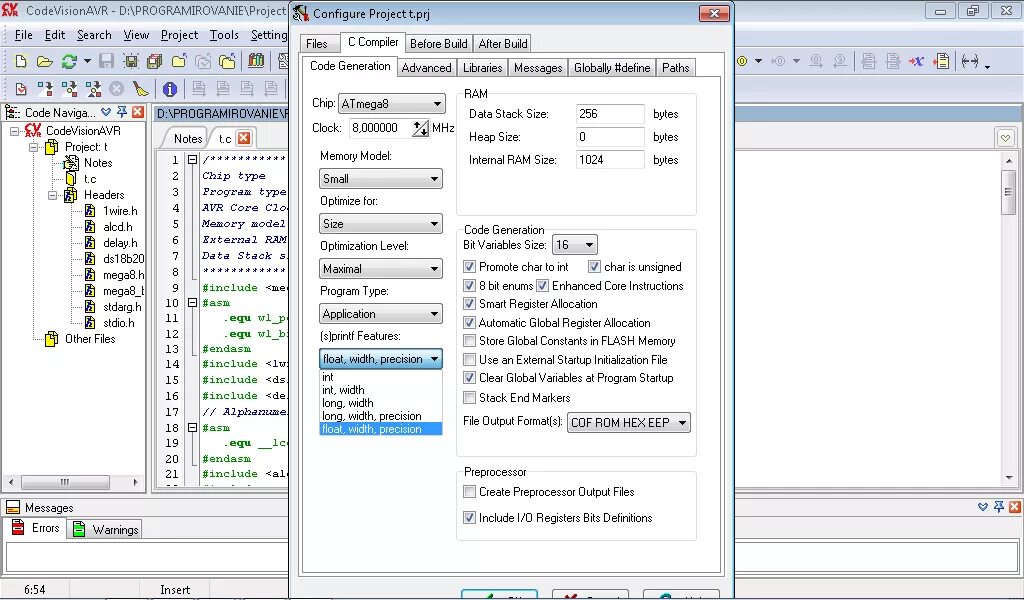Click the green Reopen arrows icon
Image resolution: width=1024 pixels, height=600 pixels.
[x=69, y=61]
